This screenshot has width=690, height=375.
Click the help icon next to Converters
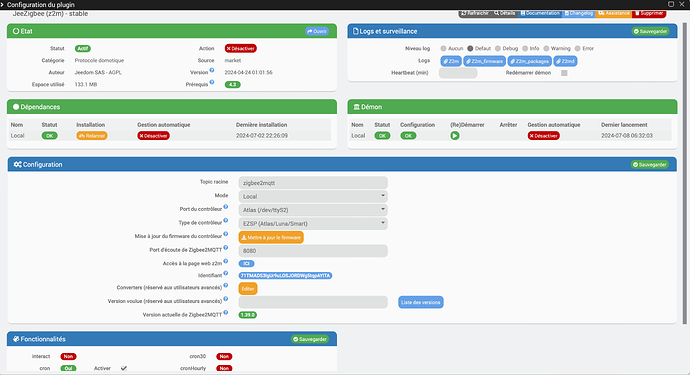click(x=226, y=285)
